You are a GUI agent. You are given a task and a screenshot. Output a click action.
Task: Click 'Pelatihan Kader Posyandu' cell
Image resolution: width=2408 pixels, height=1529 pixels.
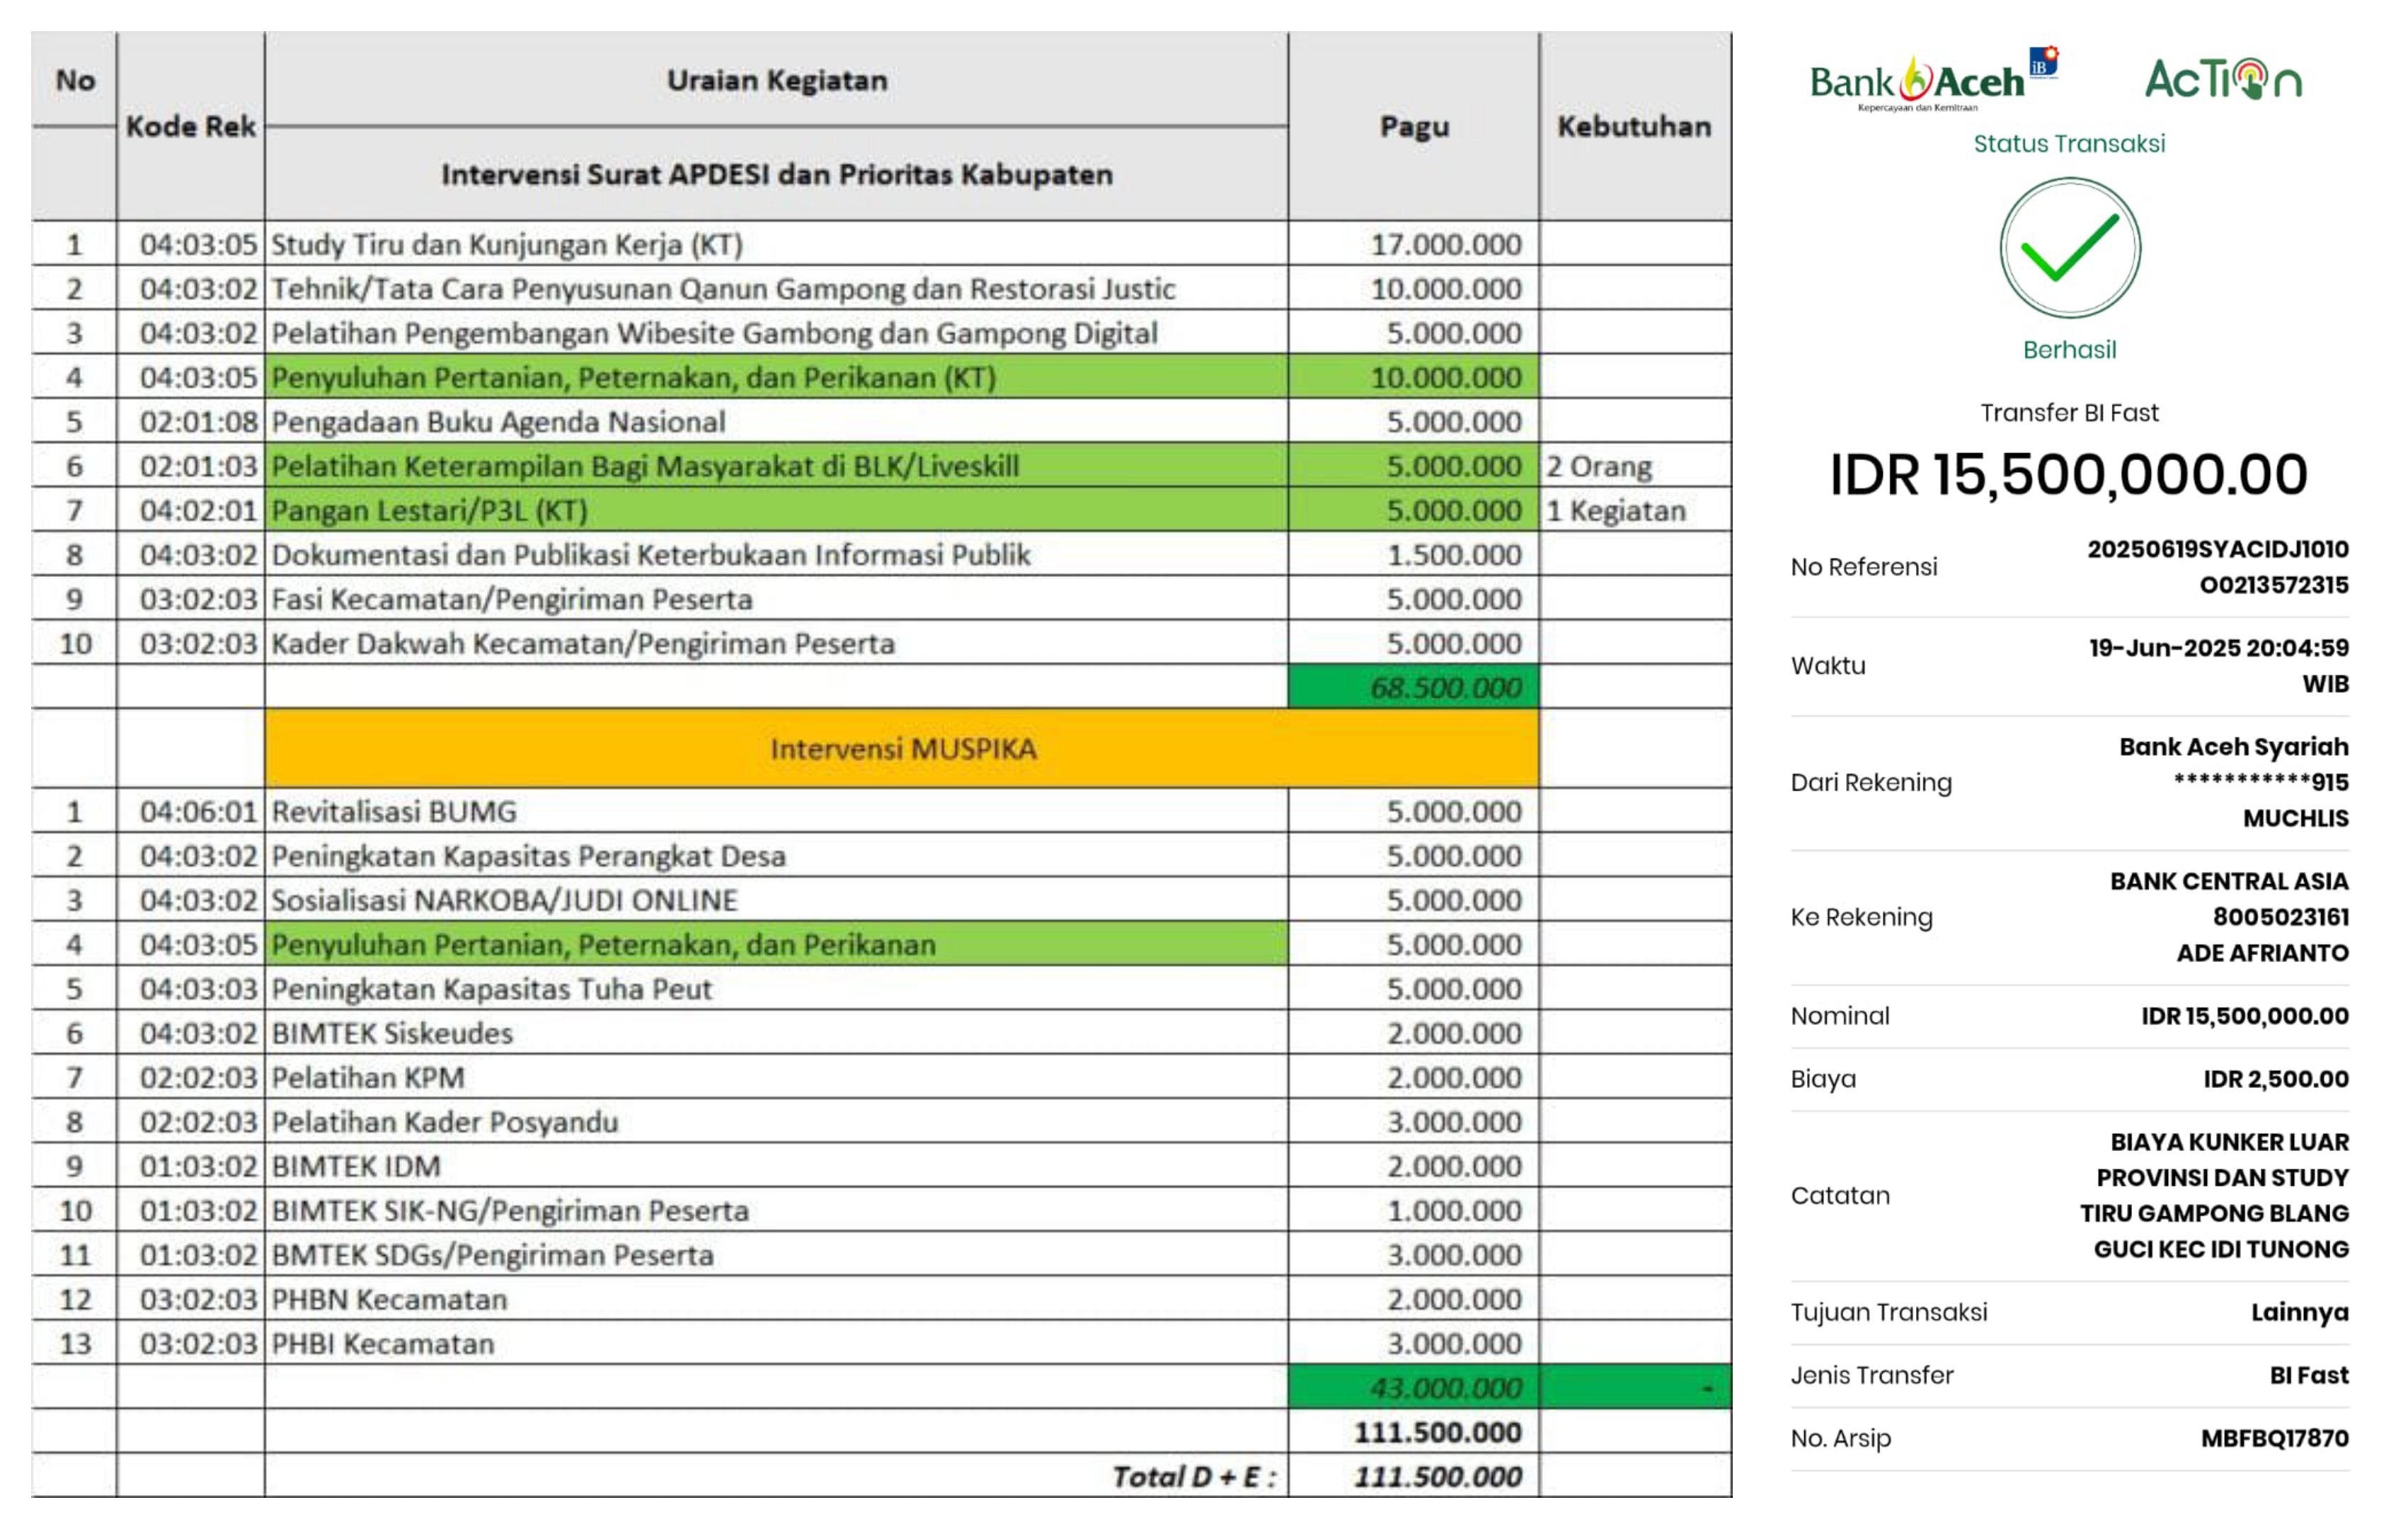coord(776,1121)
